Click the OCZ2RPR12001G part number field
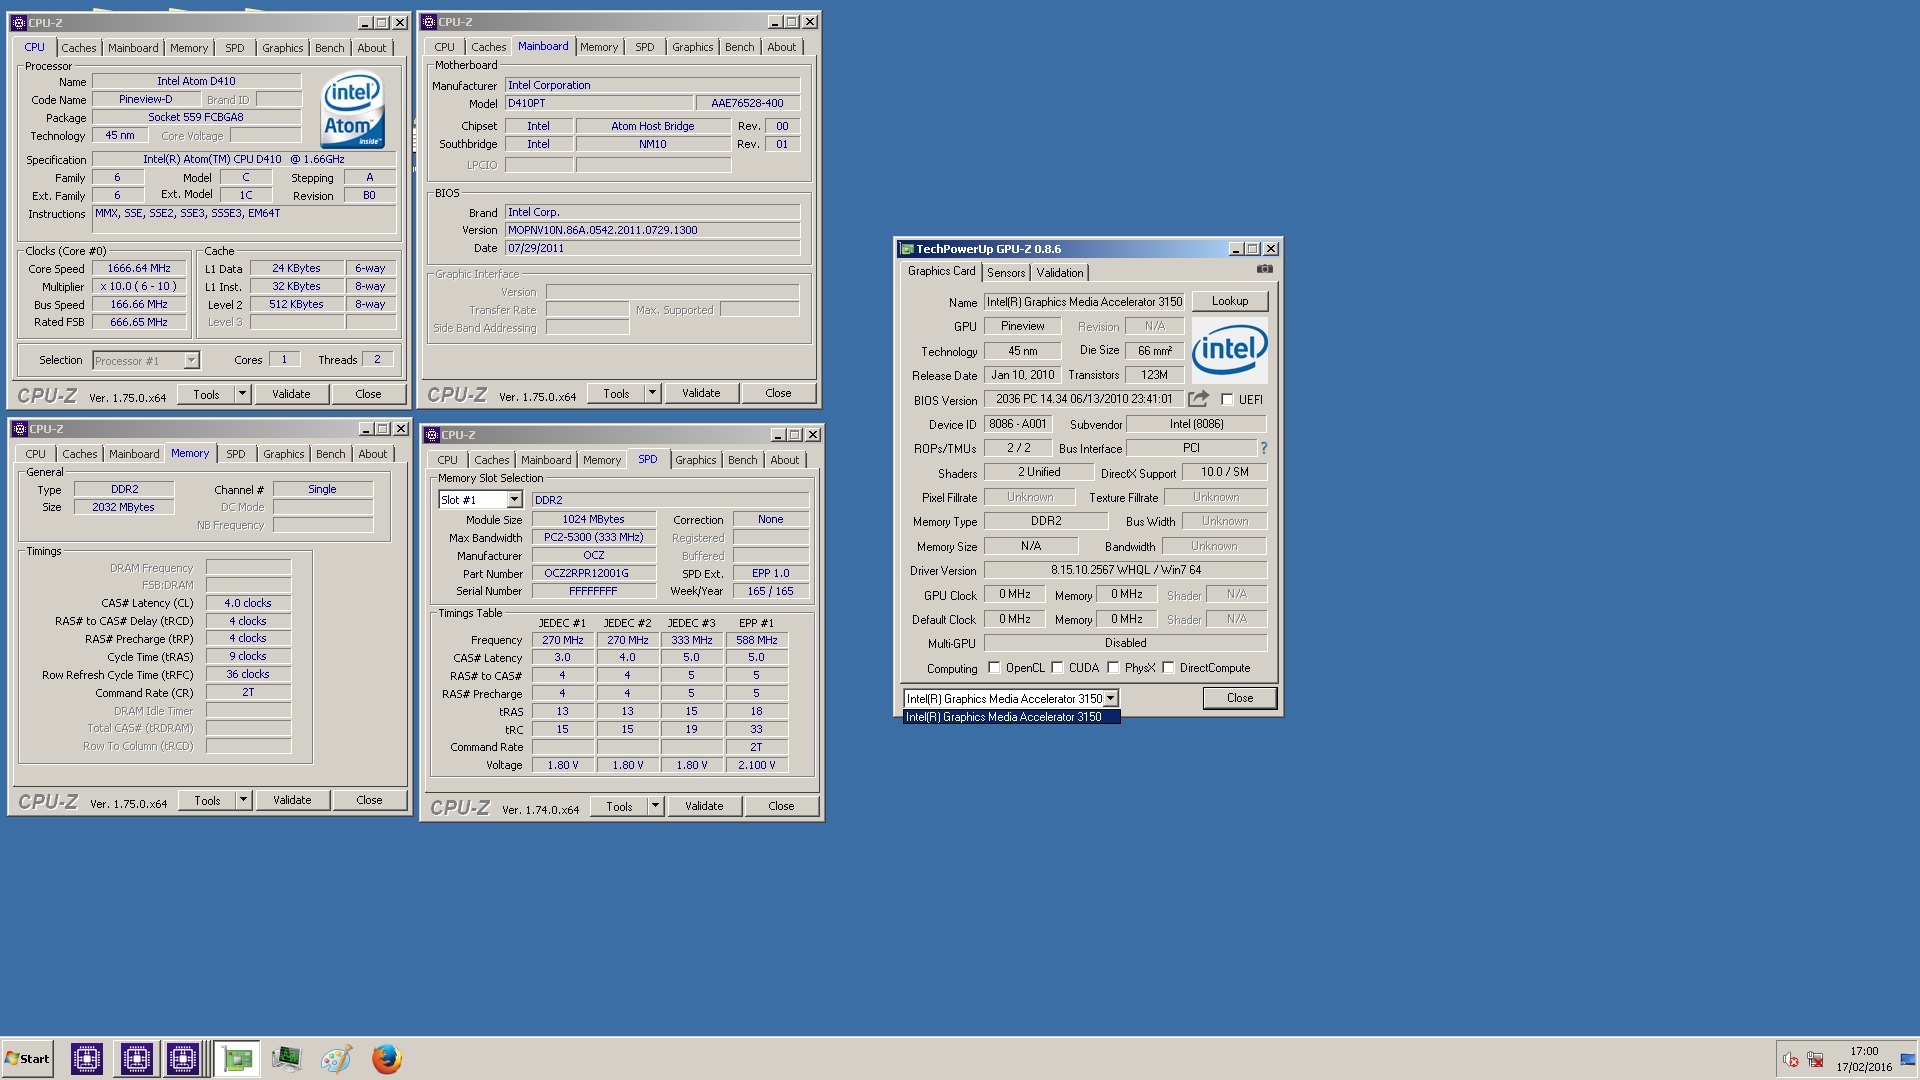 (594, 574)
